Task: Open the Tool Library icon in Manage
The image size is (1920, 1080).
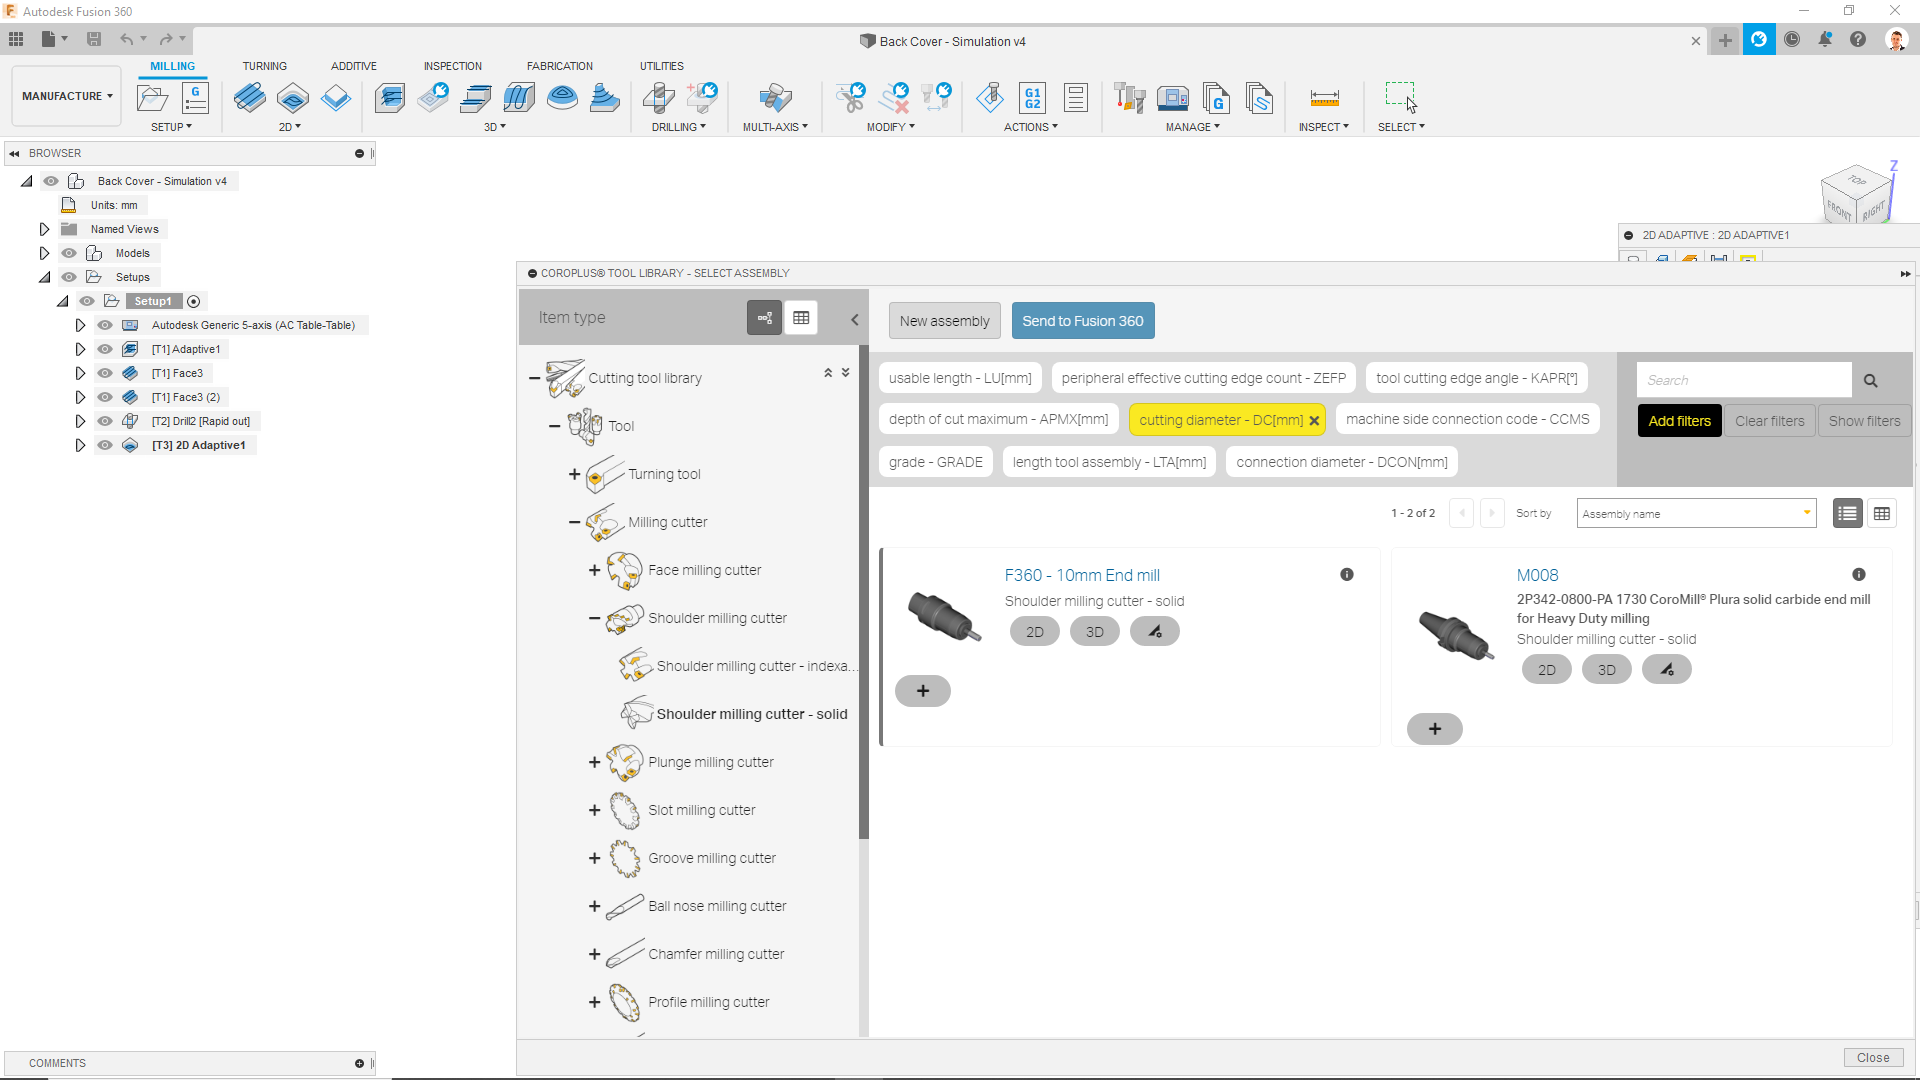Action: (1129, 98)
